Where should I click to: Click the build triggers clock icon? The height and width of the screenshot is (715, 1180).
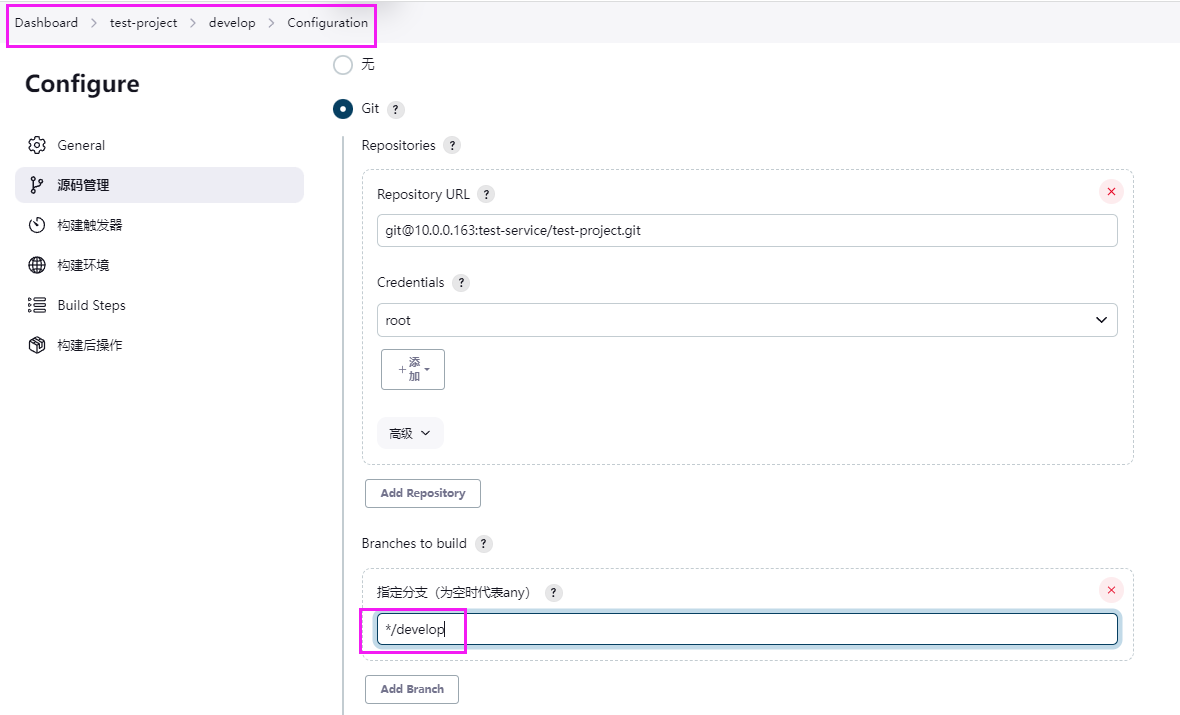[x=37, y=225]
